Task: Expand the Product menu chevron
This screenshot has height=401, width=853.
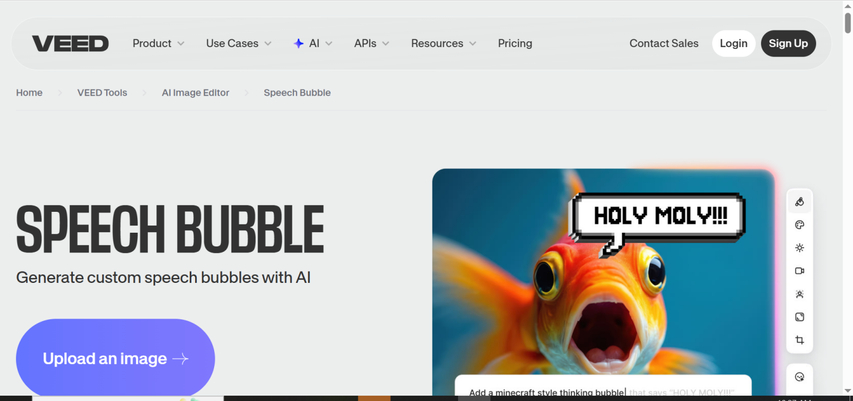Action: tap(181, 44)
